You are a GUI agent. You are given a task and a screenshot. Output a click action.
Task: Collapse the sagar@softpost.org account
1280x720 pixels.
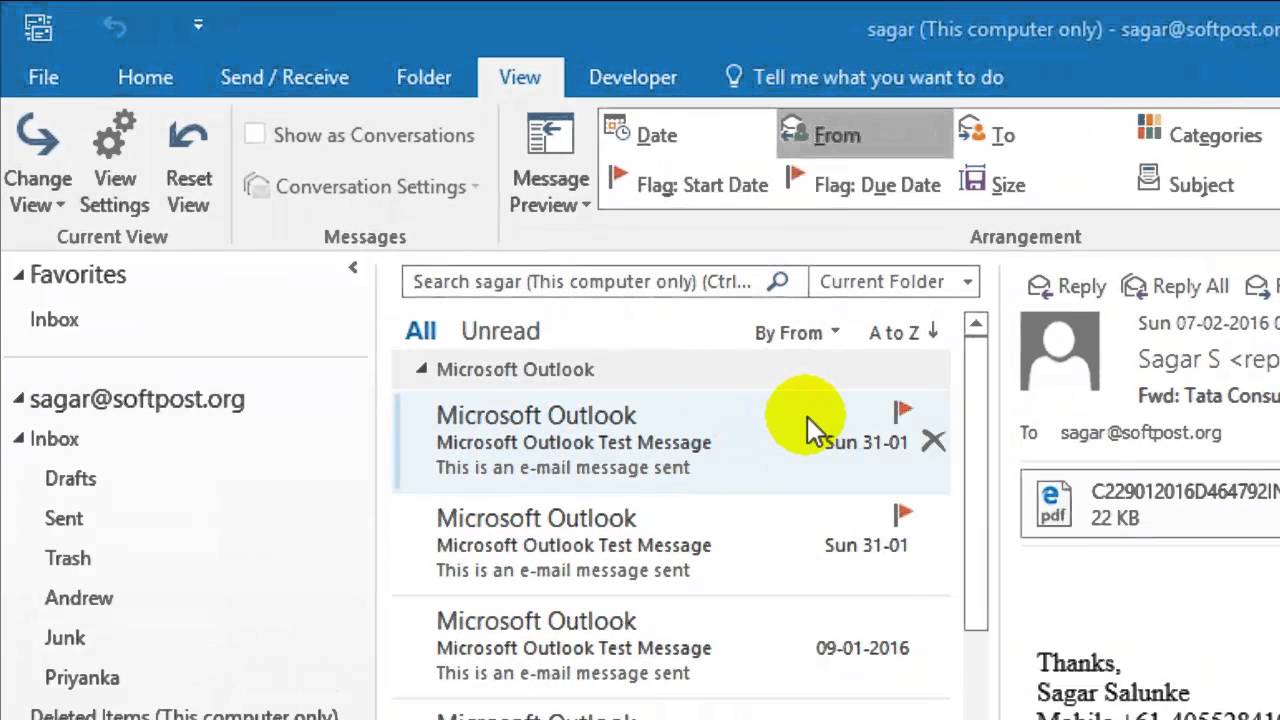coord(18,399)
